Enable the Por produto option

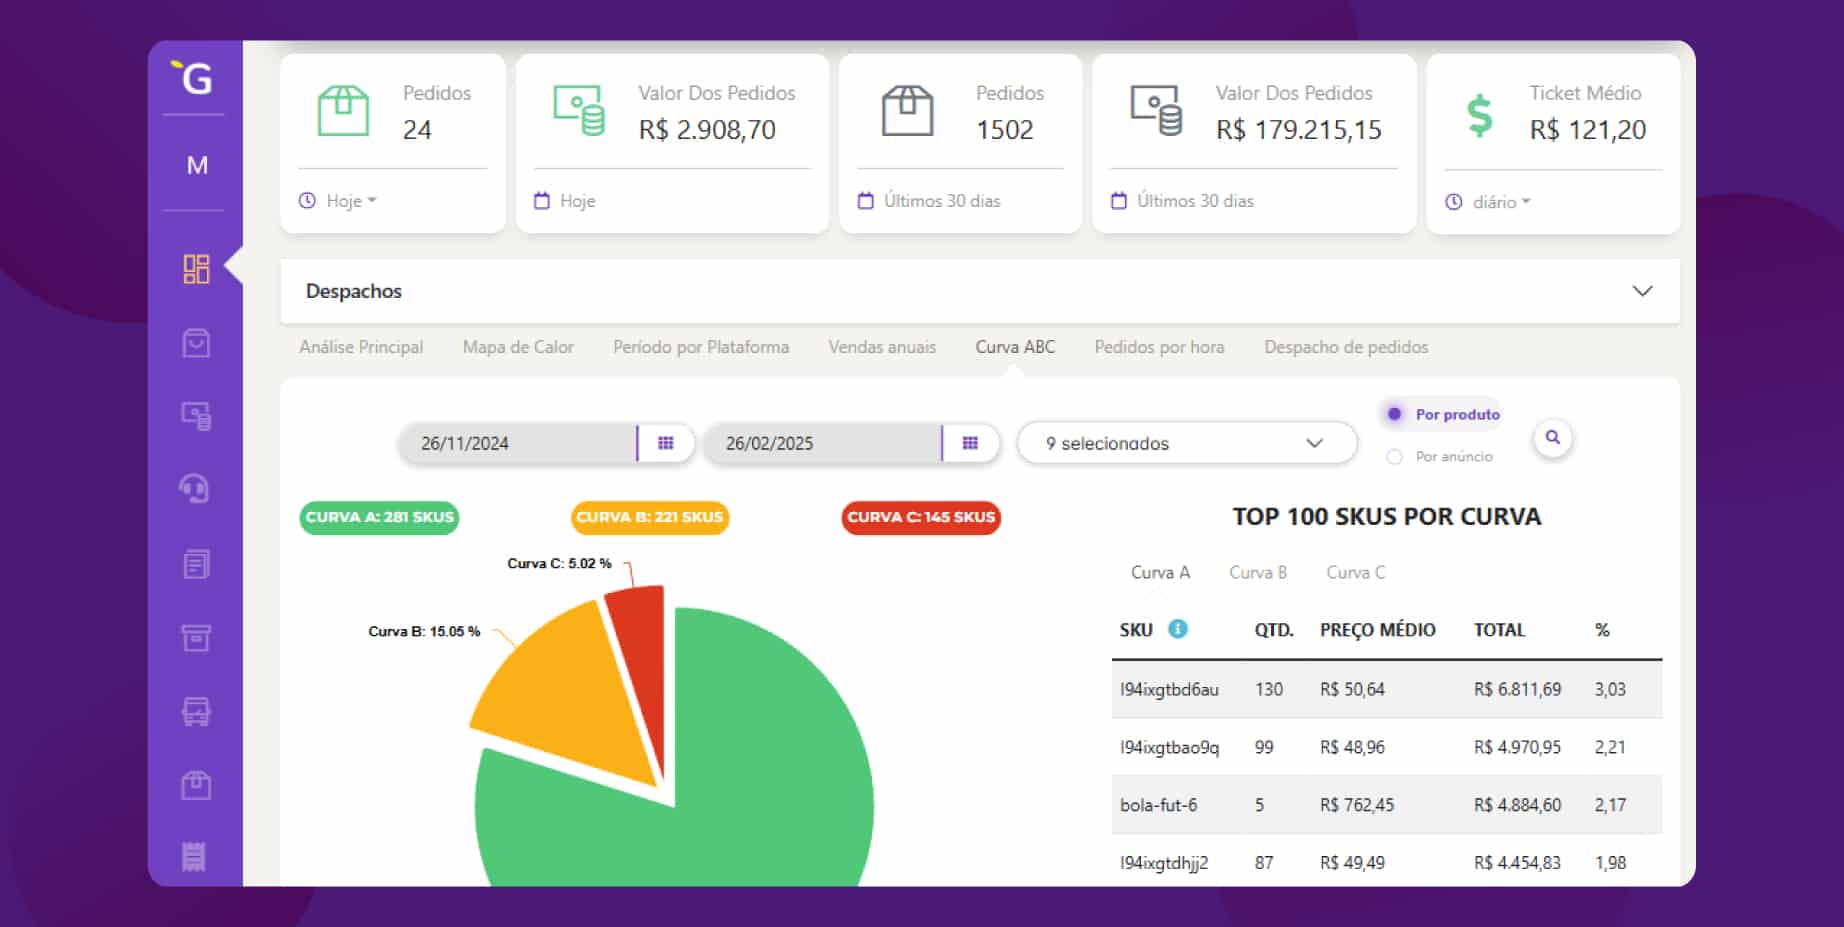point(1393,413)
